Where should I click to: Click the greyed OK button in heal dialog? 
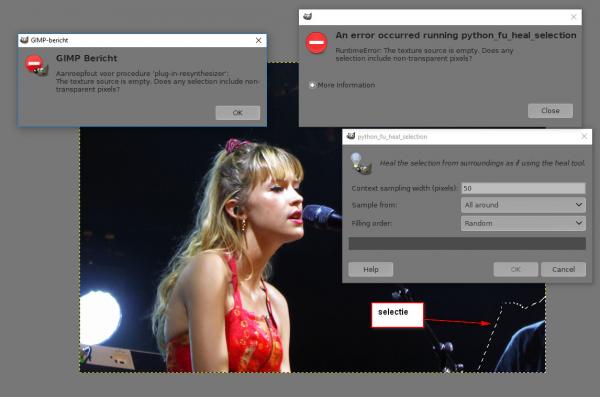515,269
